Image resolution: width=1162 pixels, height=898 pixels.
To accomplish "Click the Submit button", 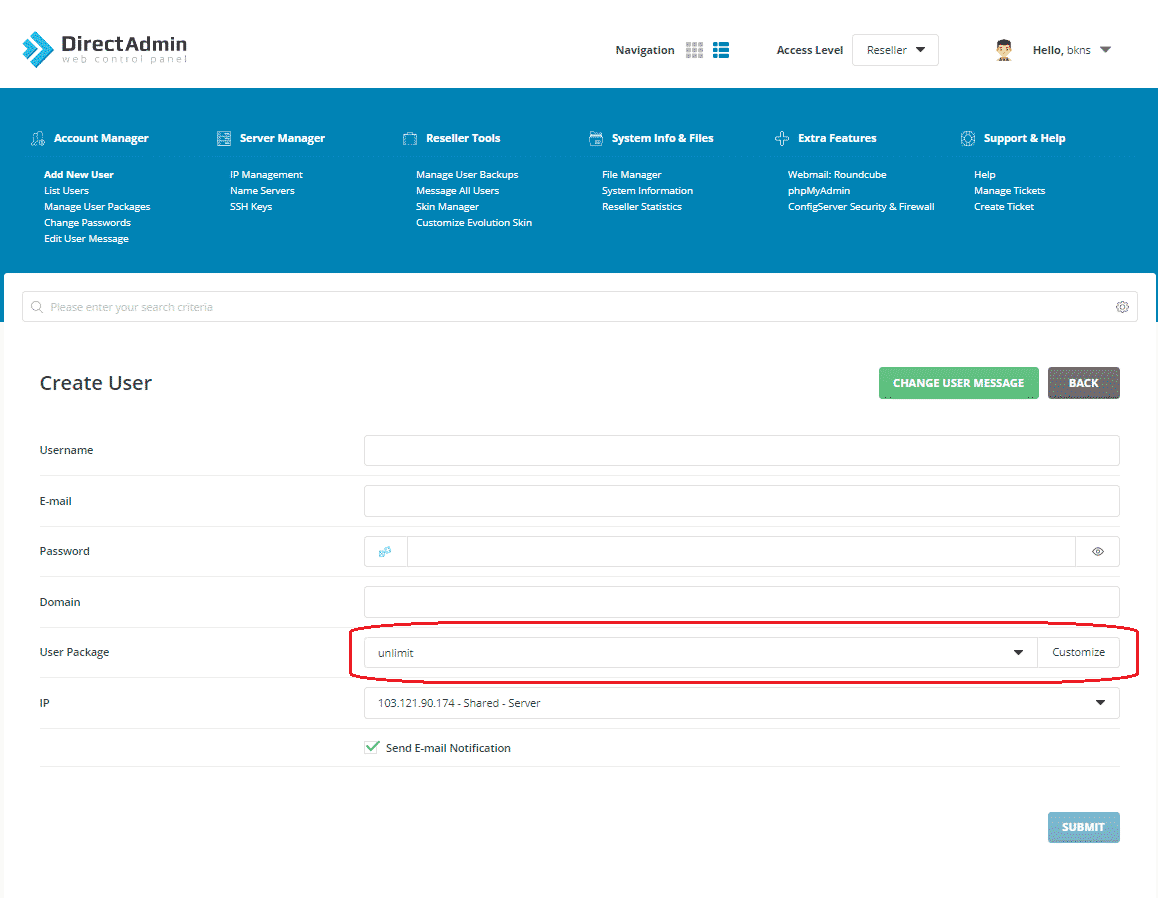I will [x=1083, y=827].
